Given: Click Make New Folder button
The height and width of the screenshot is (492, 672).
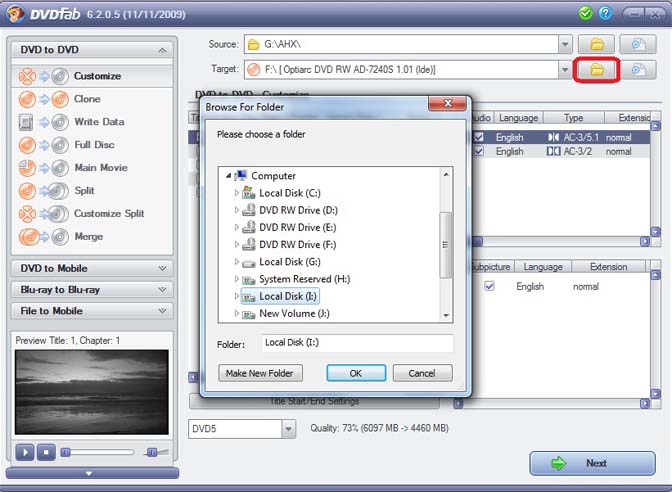Looking at the screenshot, I should (x=260, y=373).
